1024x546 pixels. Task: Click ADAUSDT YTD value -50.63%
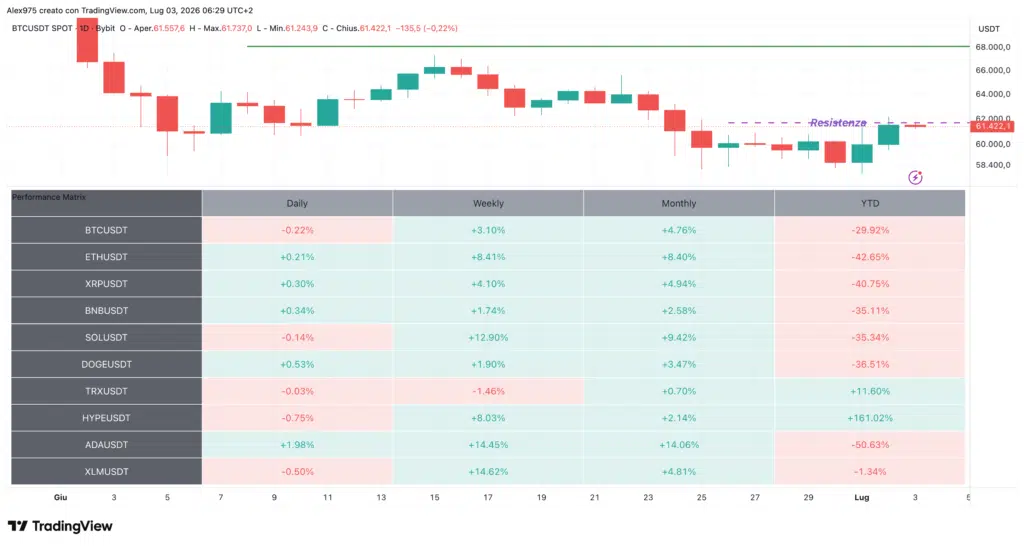tap(870, 444)
